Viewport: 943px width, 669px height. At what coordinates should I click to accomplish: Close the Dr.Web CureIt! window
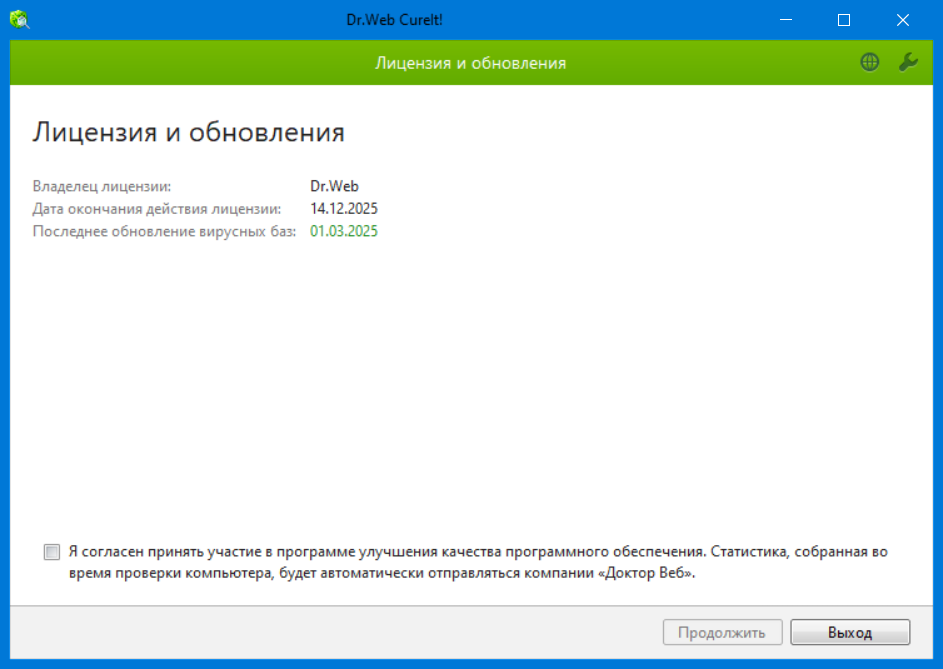point(903,20)
